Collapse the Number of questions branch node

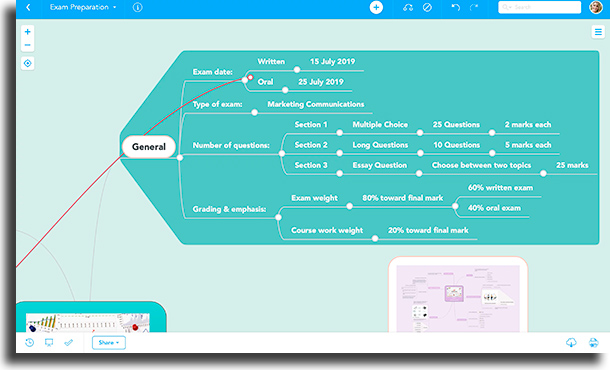[x=282, y=154]
